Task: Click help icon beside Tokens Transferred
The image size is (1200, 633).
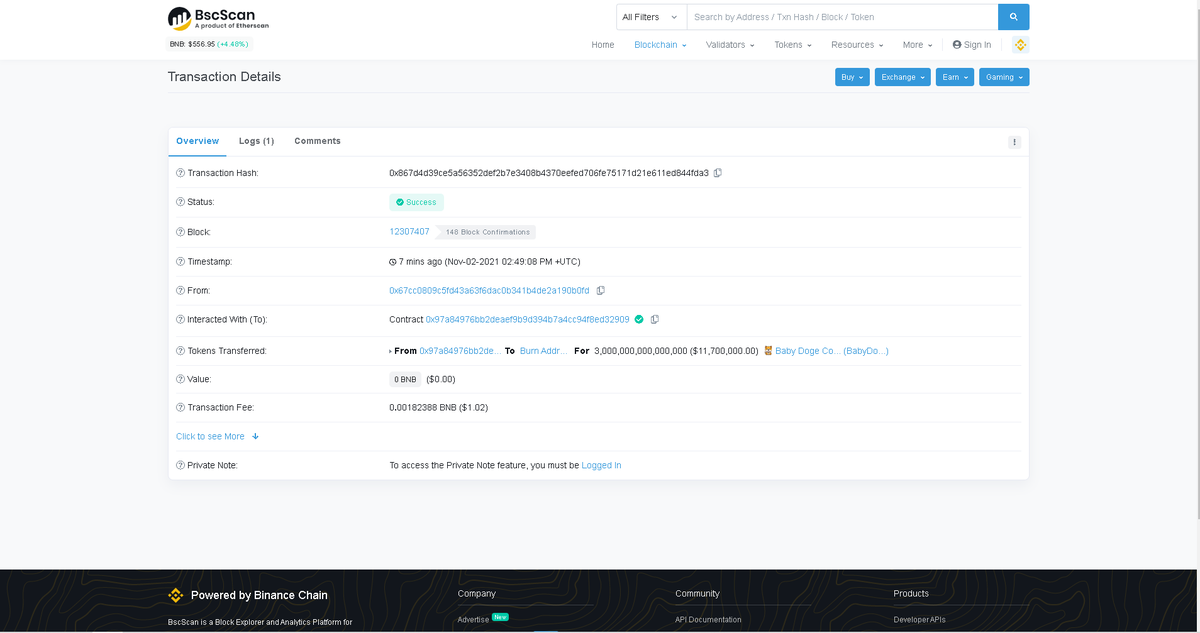Action: pyautogui.click(x=180, y=351)
